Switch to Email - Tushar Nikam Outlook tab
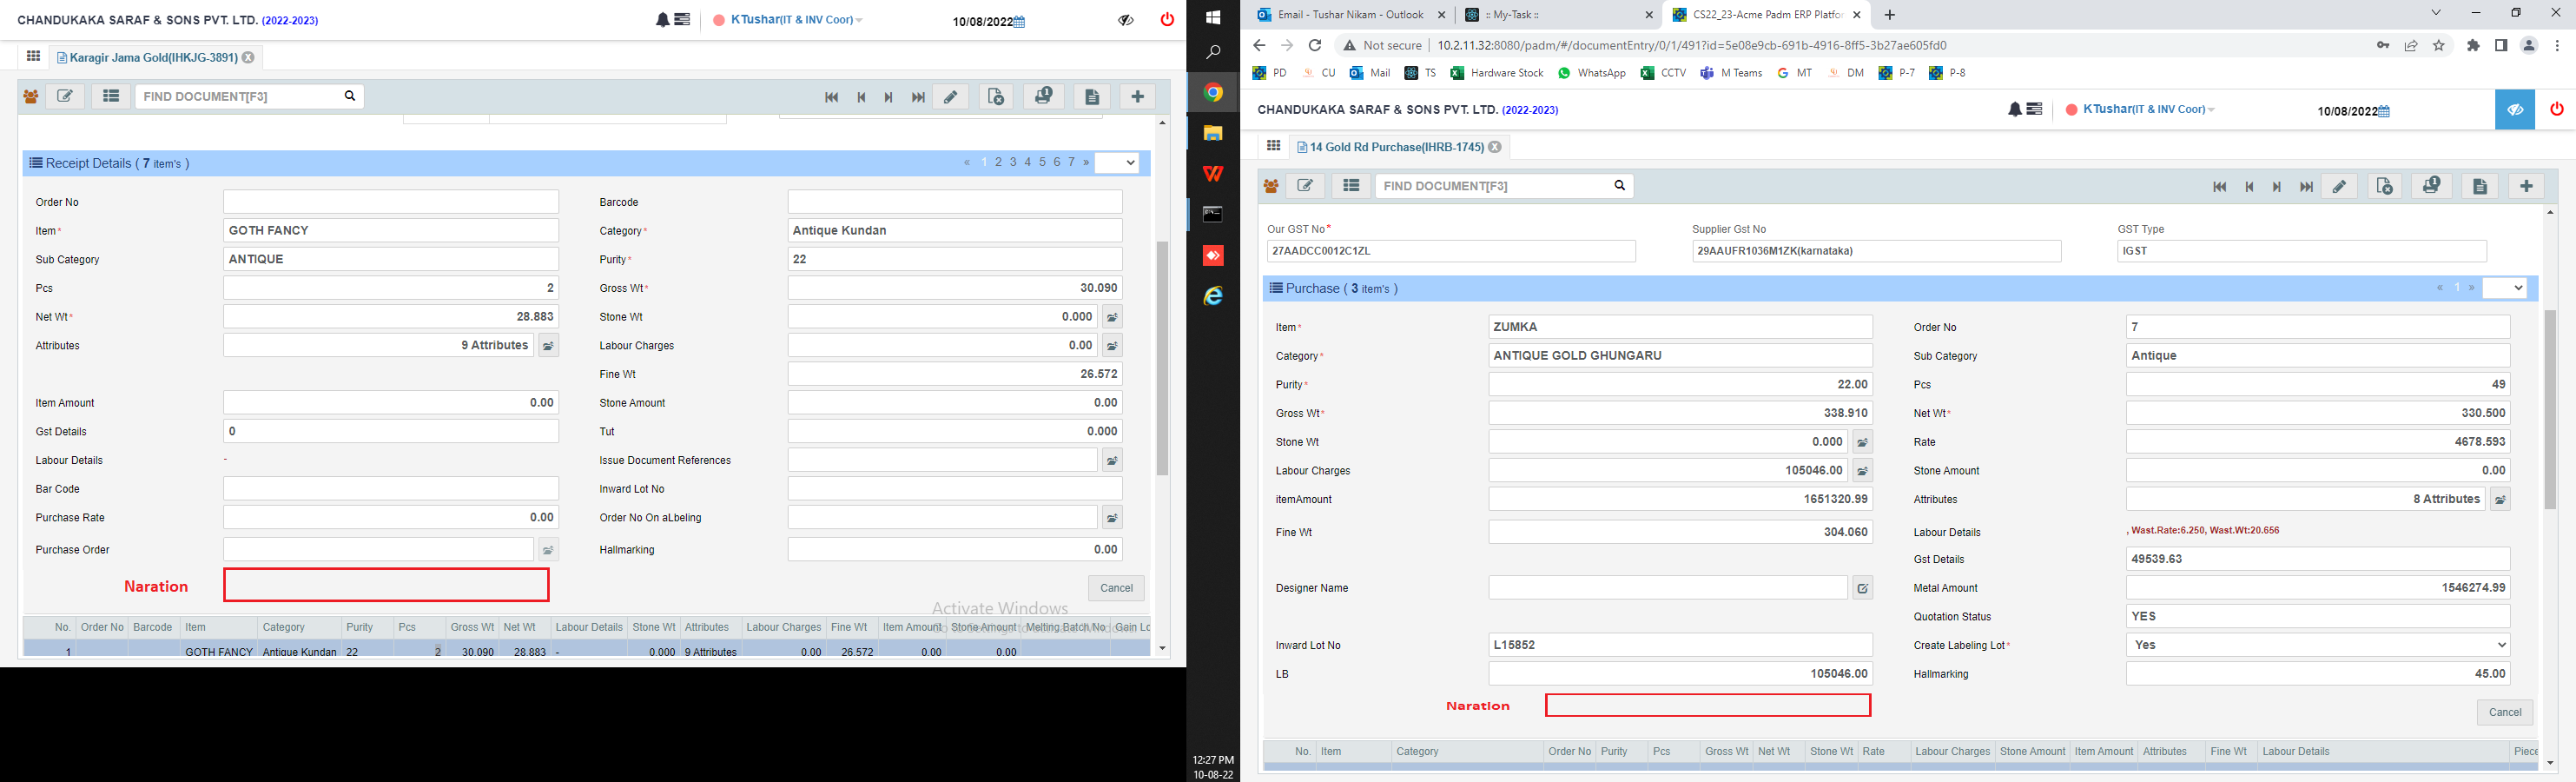This screenshot has height=782, width=2576. (1350, 15)
